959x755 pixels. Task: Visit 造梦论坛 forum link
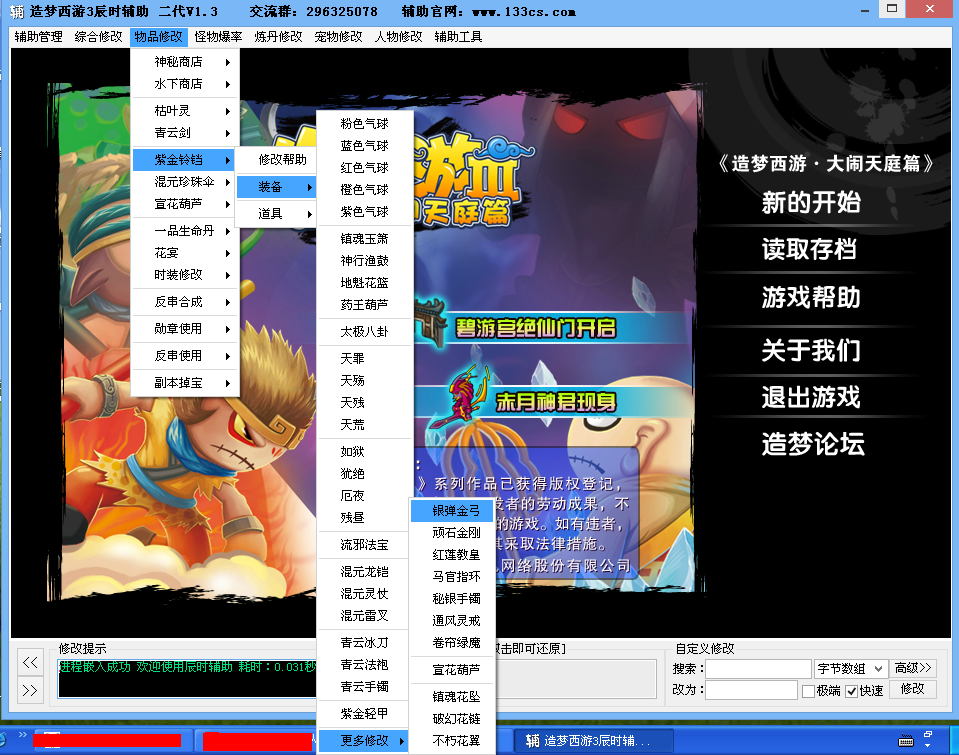(x=813, y=445)
